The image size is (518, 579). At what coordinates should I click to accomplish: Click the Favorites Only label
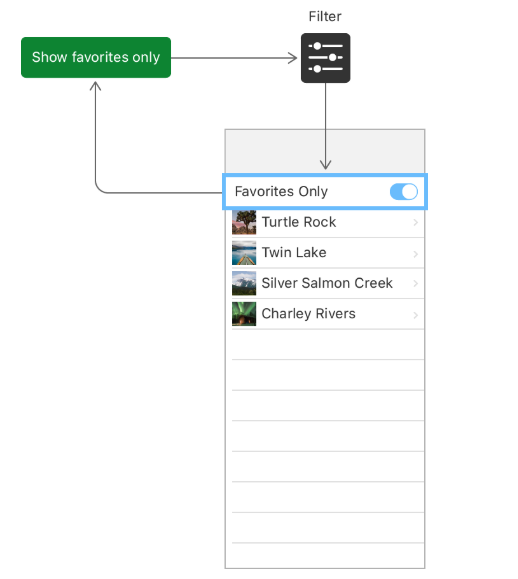(x=281, y=192)
